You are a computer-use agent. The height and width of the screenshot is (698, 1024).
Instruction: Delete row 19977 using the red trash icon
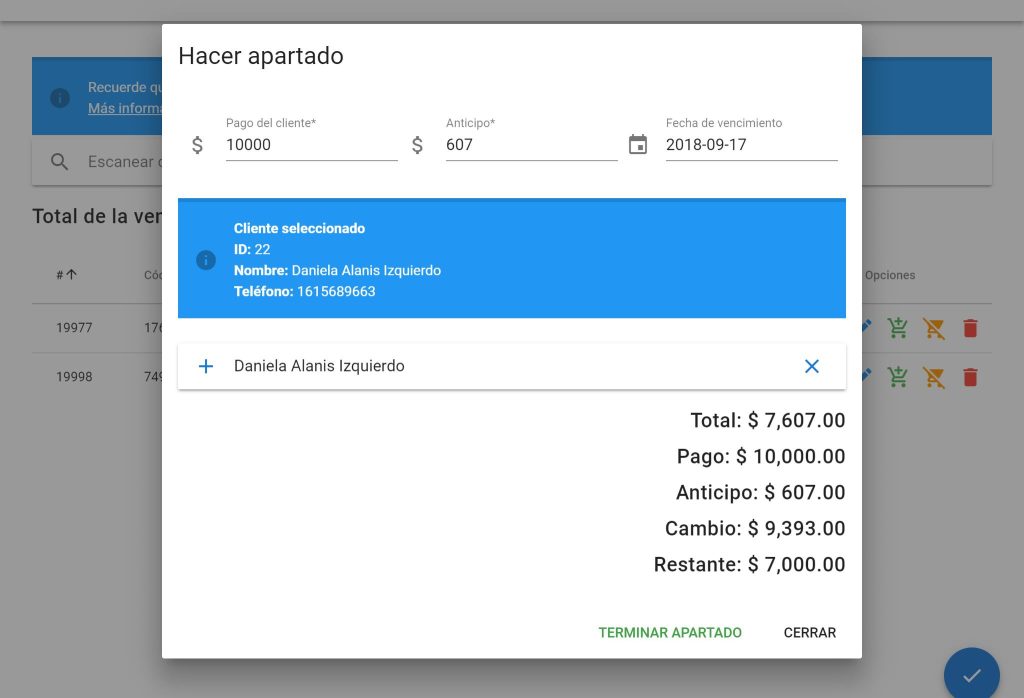coord(969,328)
